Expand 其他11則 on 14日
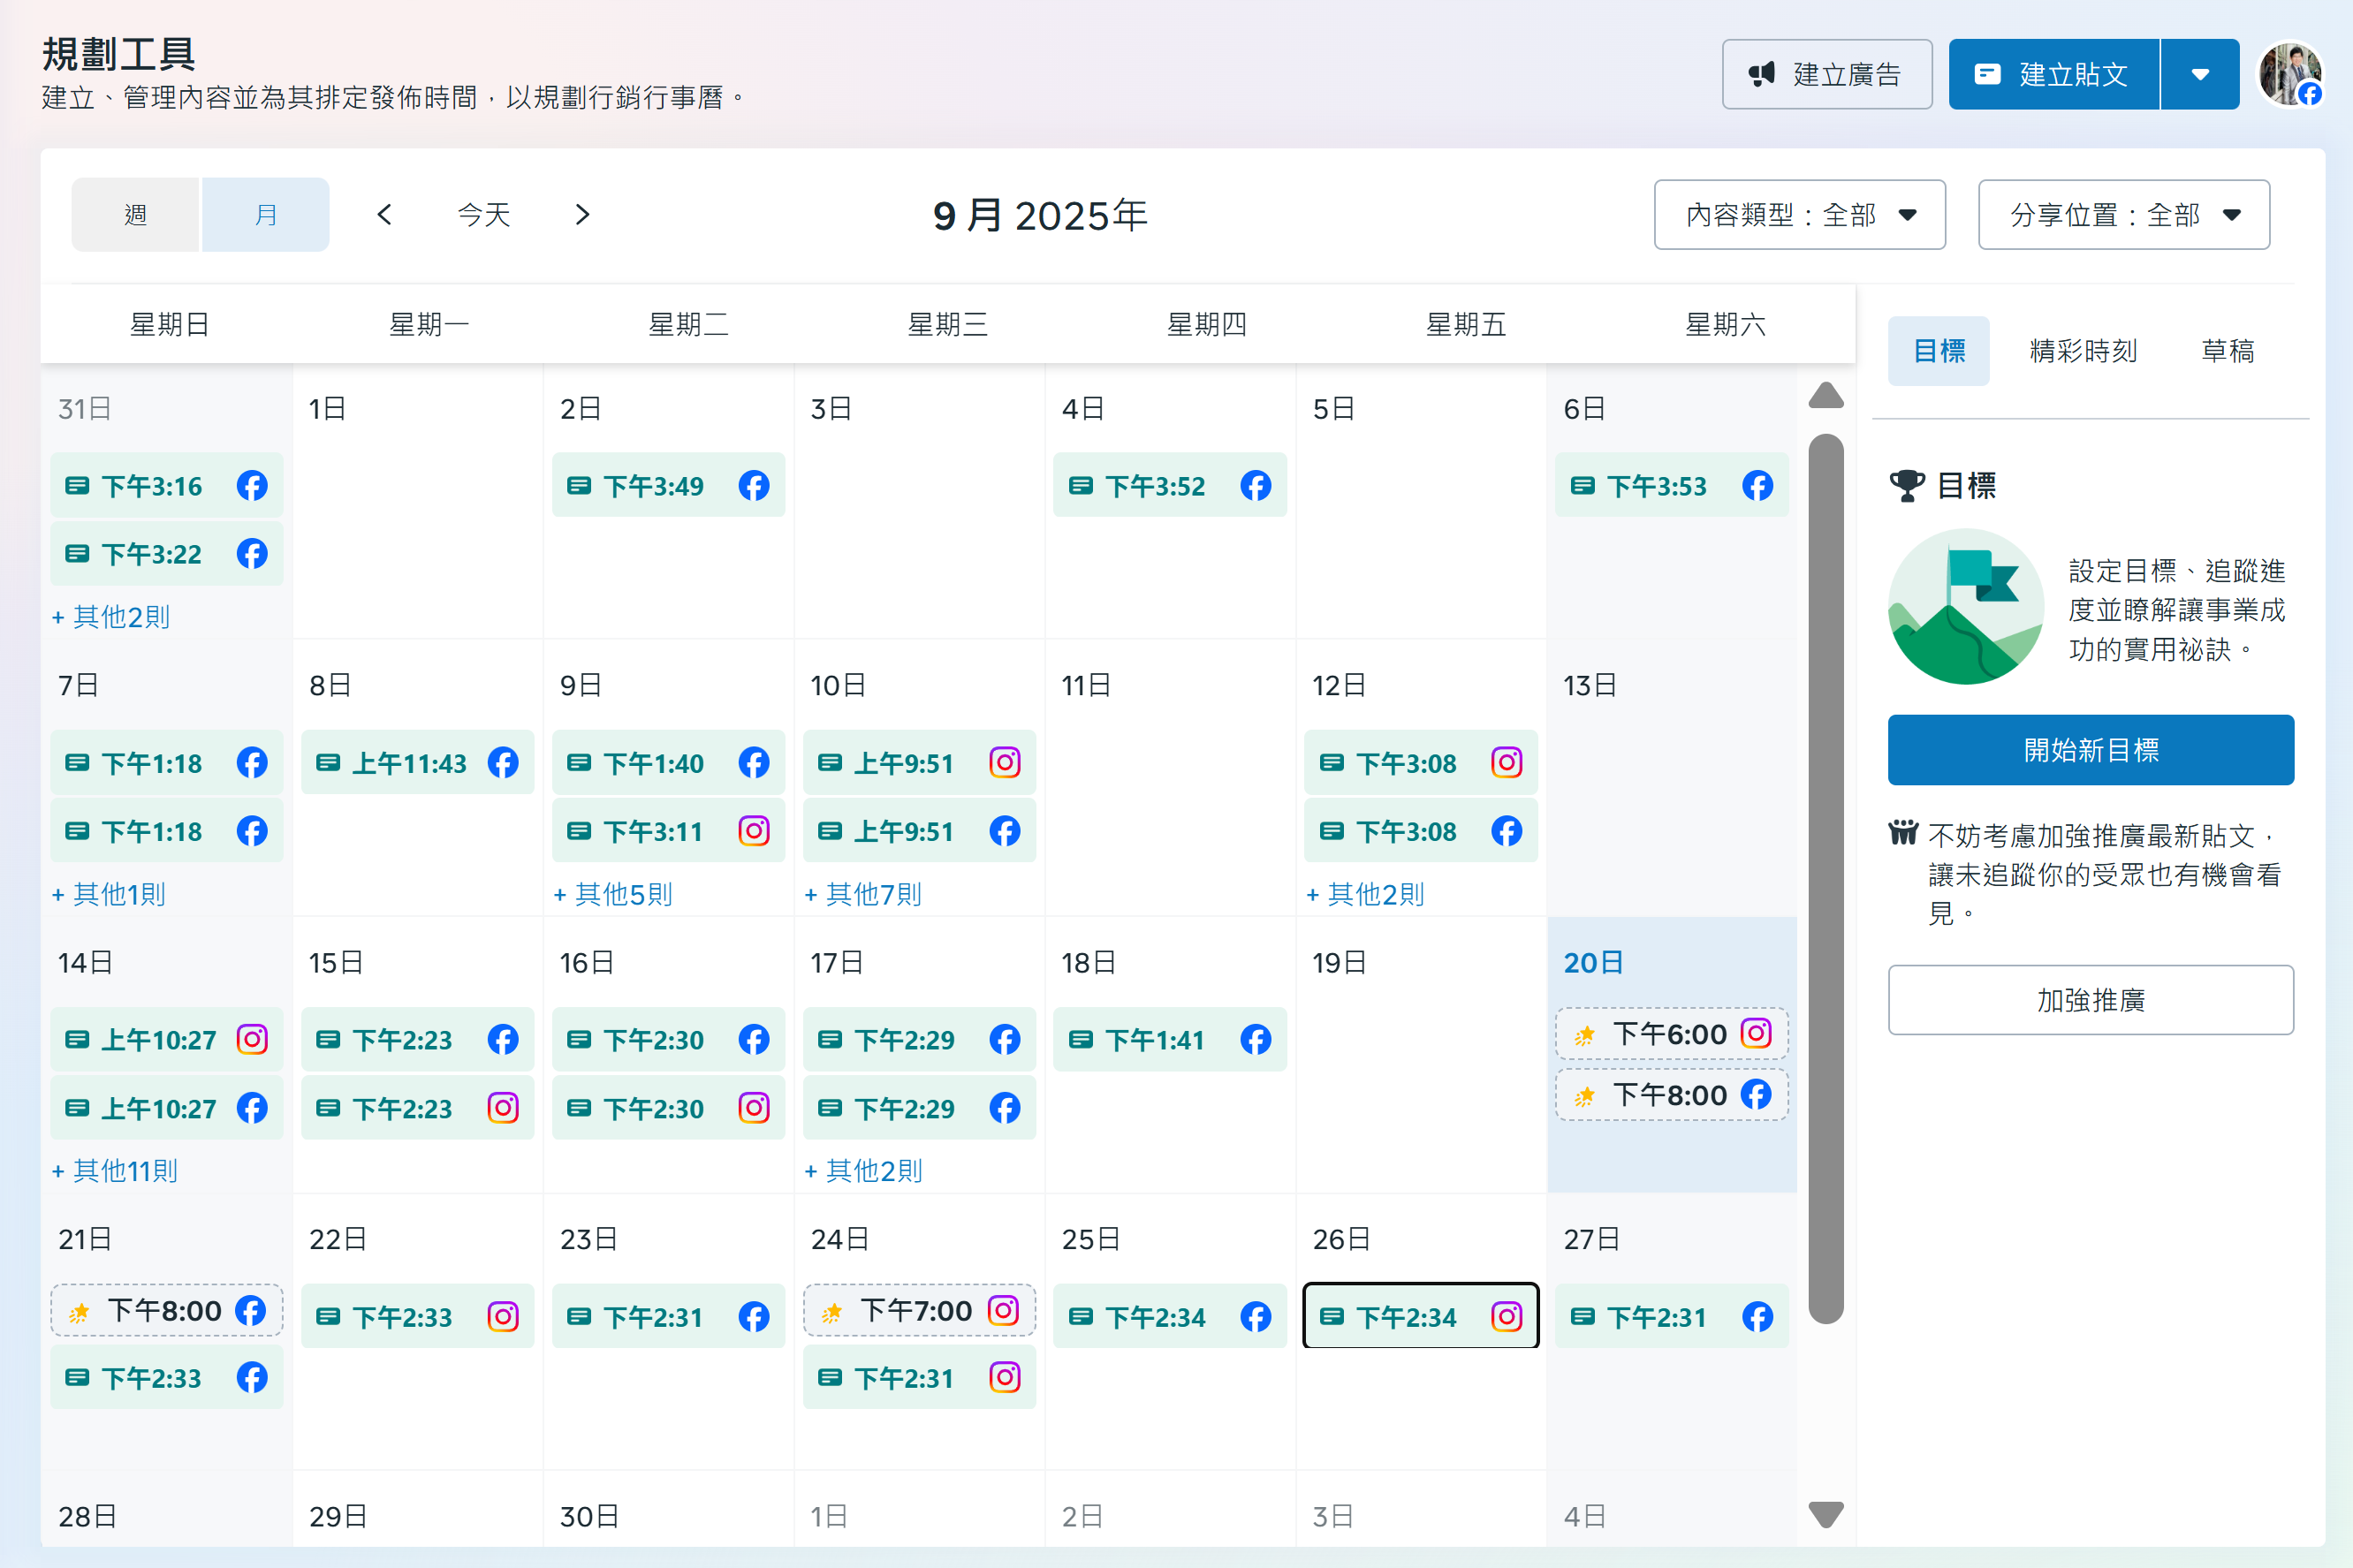This screenshot has height=1568, width=2353. pos(115,1170)
